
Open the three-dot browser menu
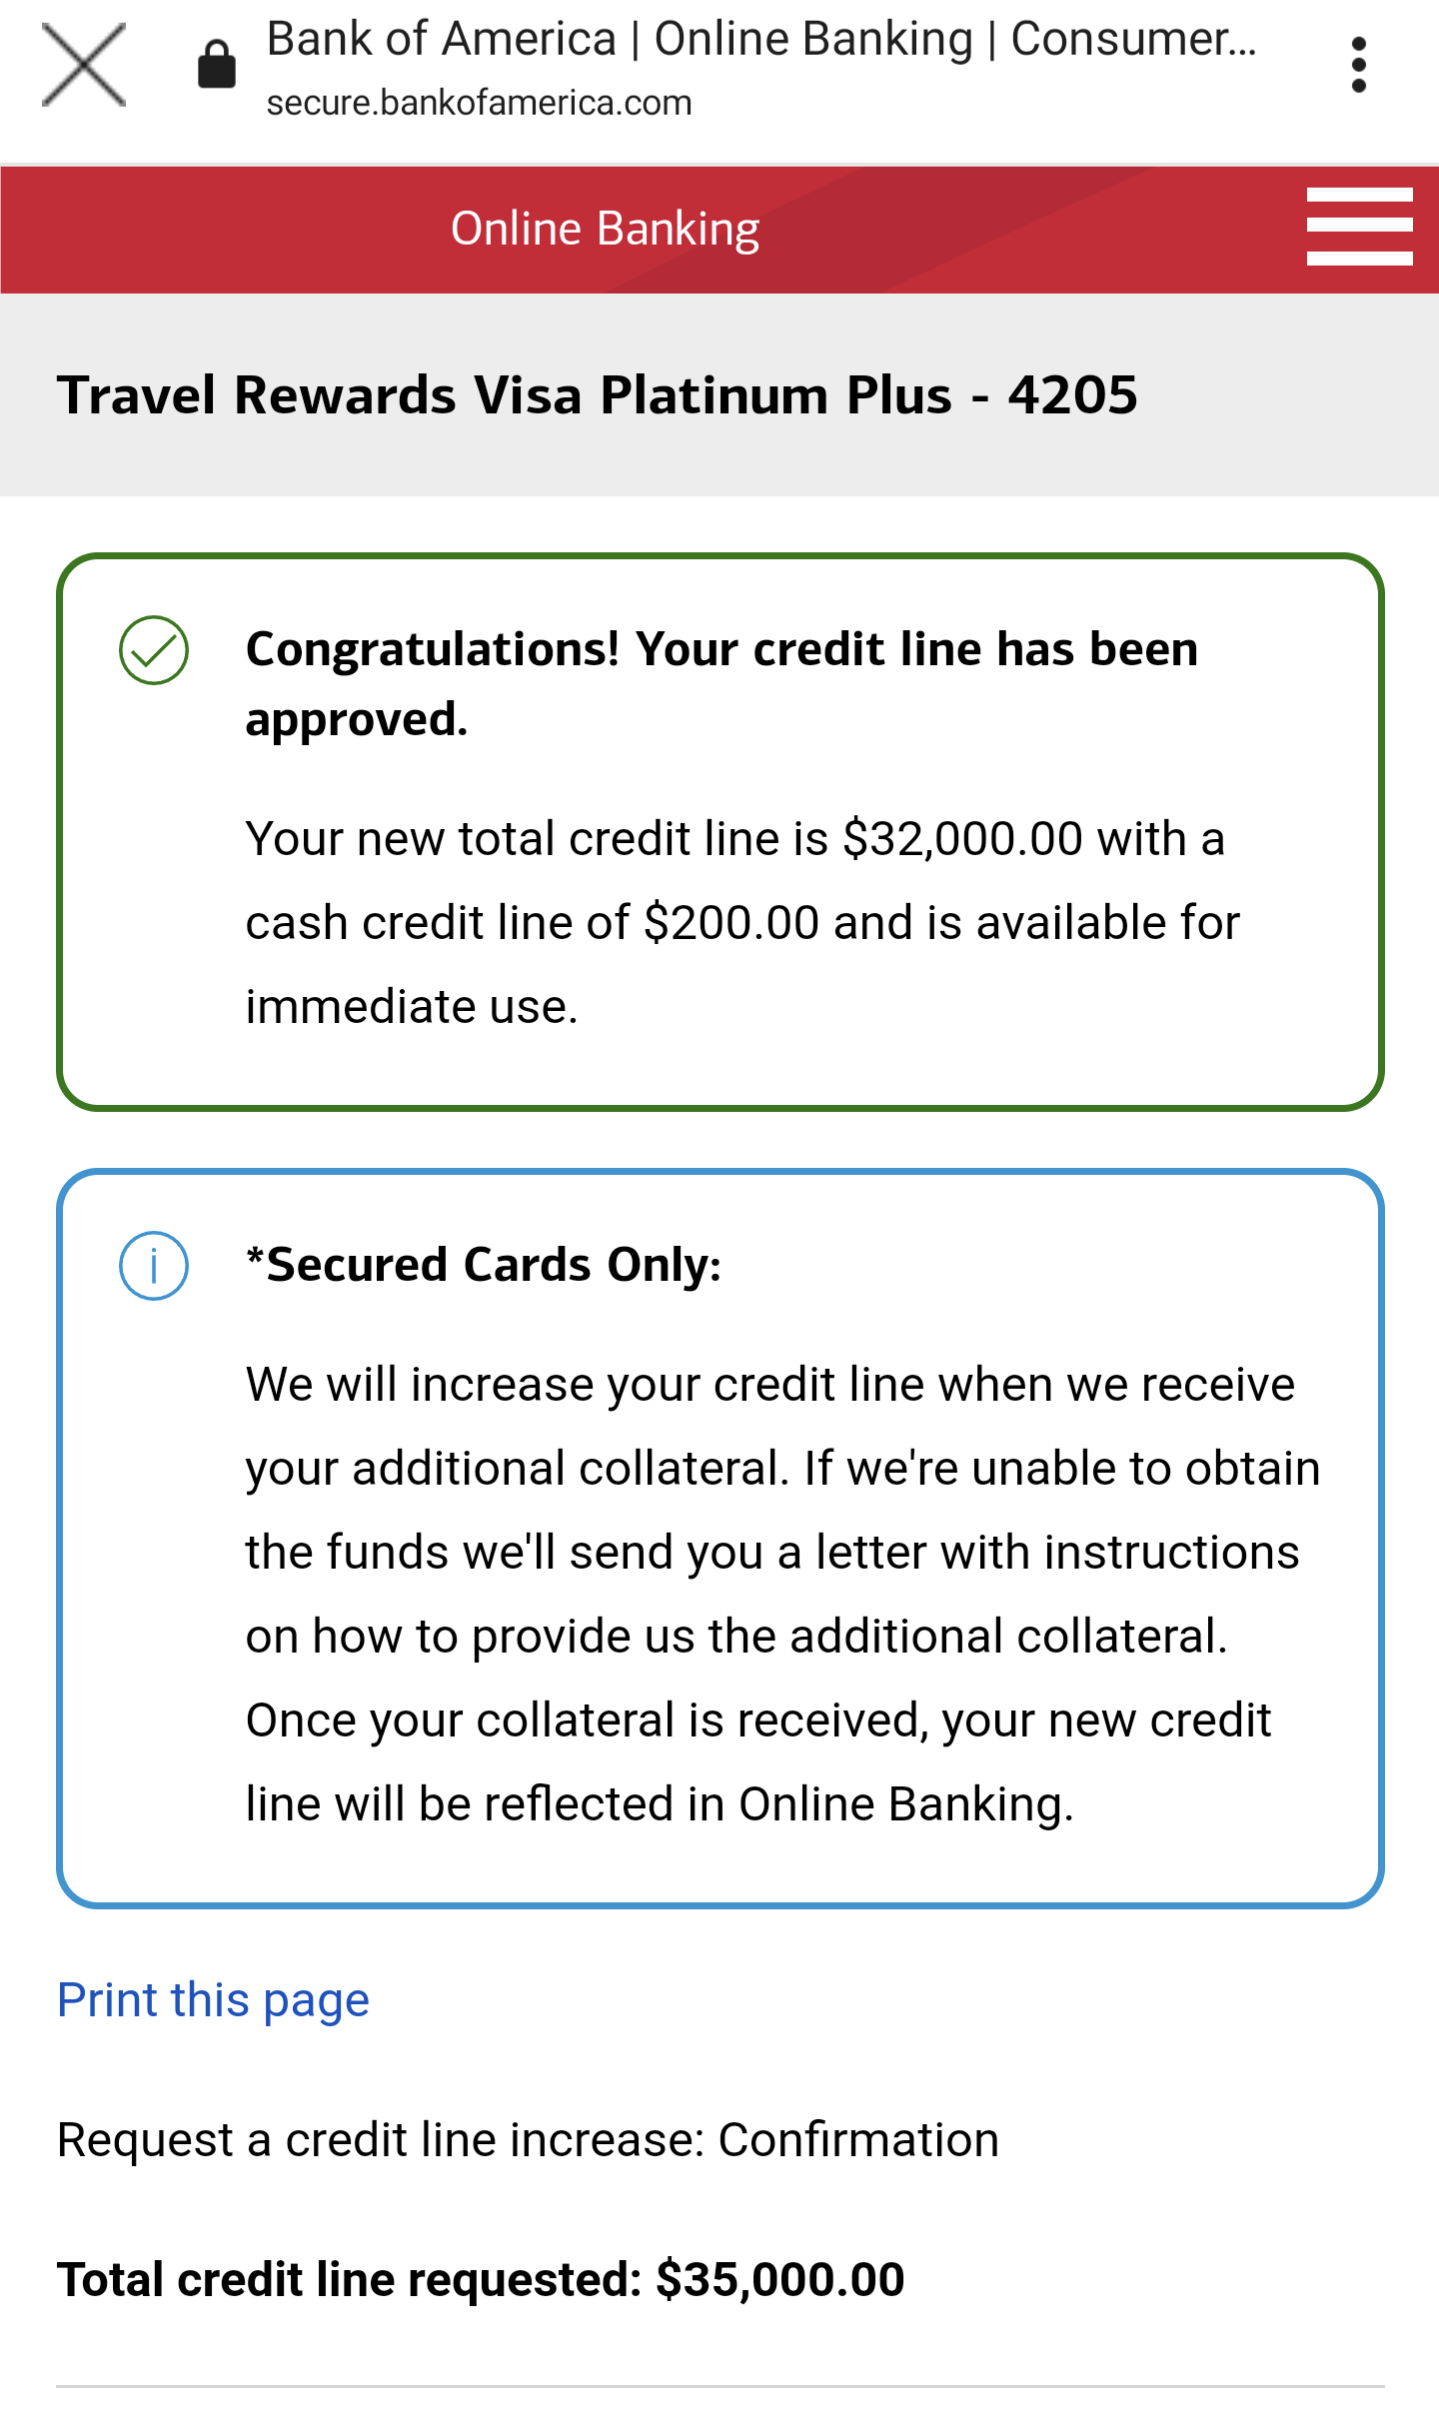point(1357,65)
